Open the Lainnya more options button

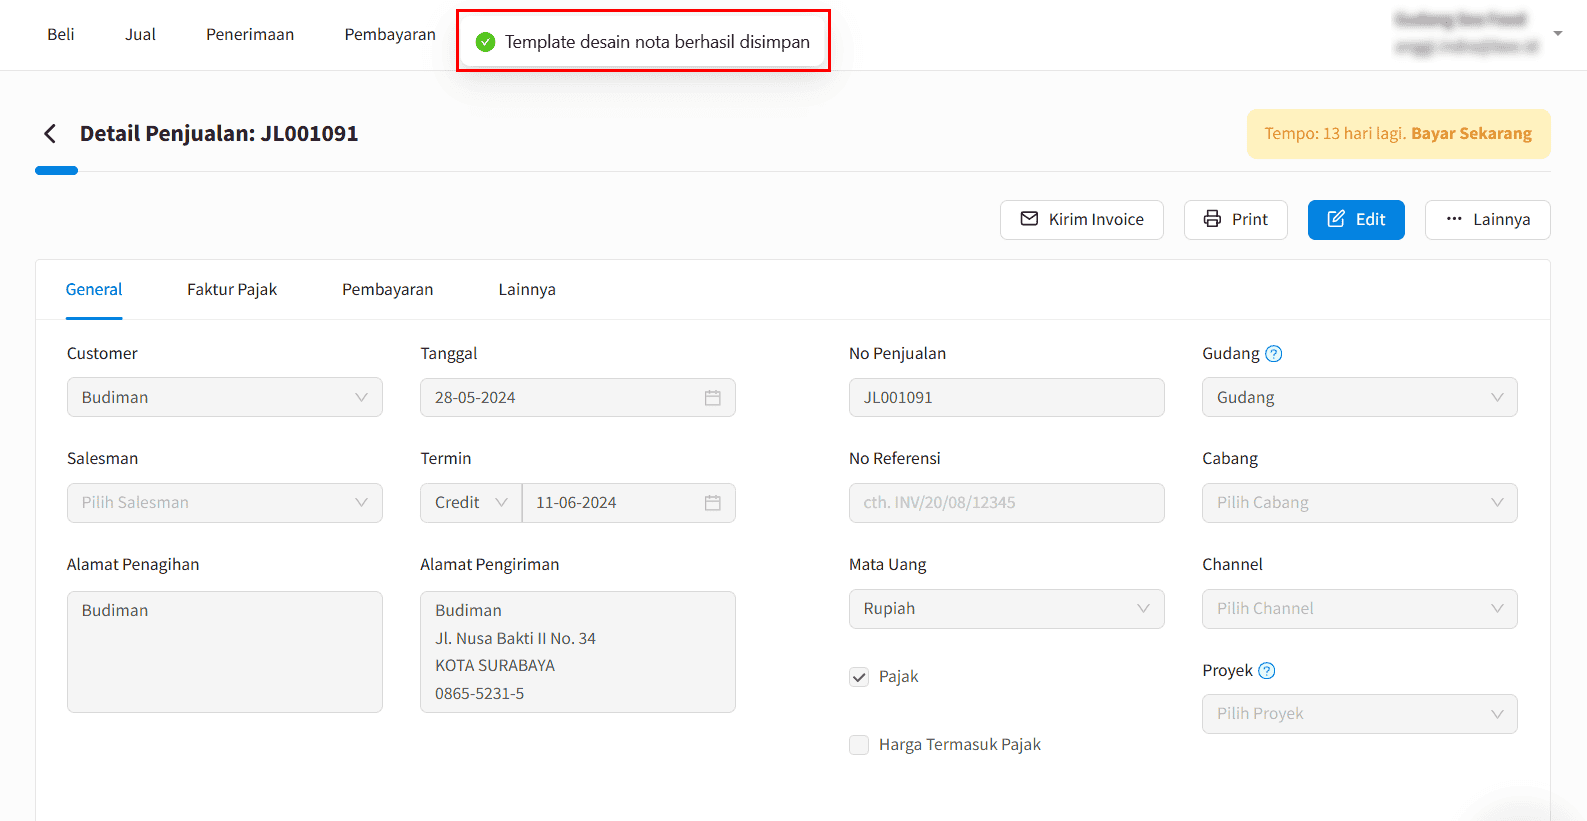[1488, 220]
